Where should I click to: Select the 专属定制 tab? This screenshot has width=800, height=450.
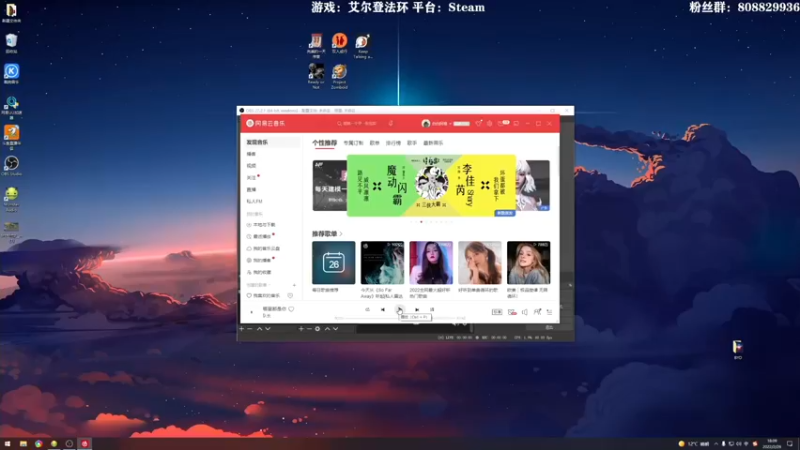(353, 143)
